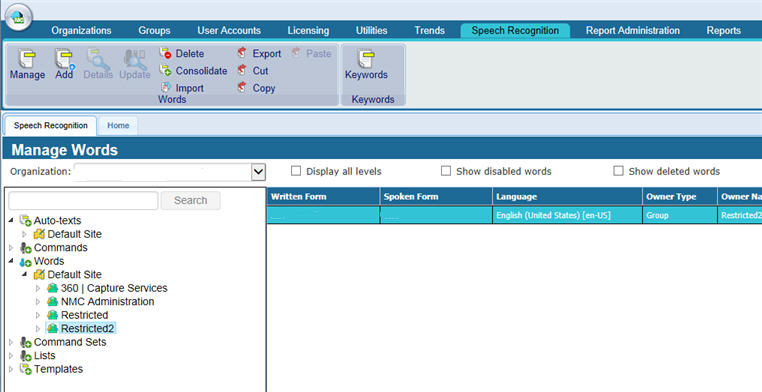Select NMC Administration tree item label
Screen dimensions: 762x392
coord(107,302)
